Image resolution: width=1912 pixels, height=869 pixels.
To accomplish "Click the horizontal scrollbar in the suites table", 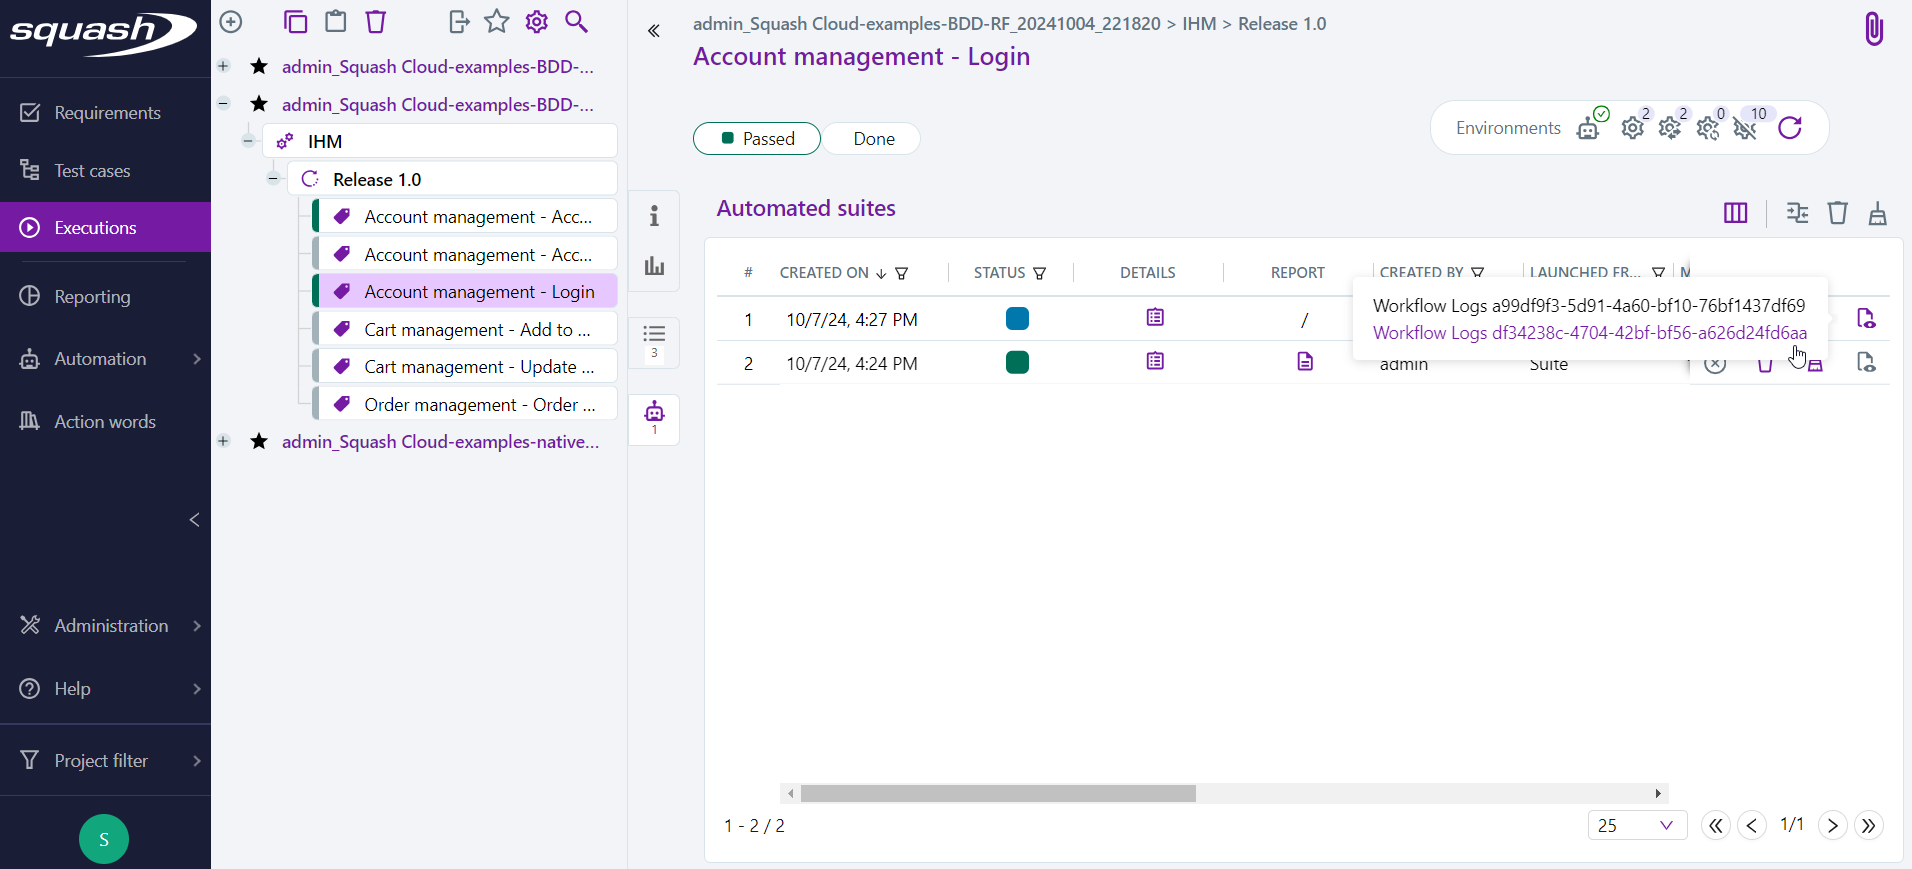I will click(998, 793).
